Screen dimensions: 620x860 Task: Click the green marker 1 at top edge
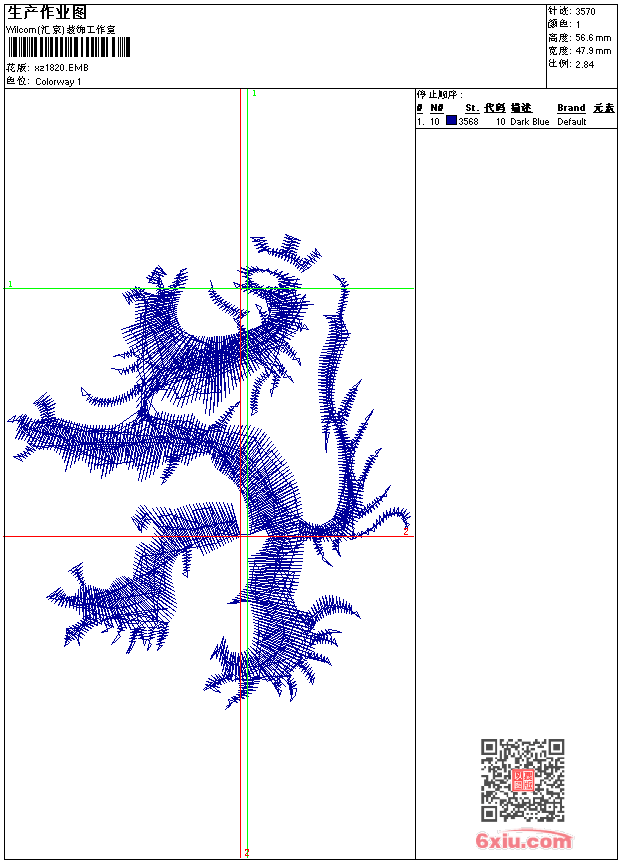point(254,93)
